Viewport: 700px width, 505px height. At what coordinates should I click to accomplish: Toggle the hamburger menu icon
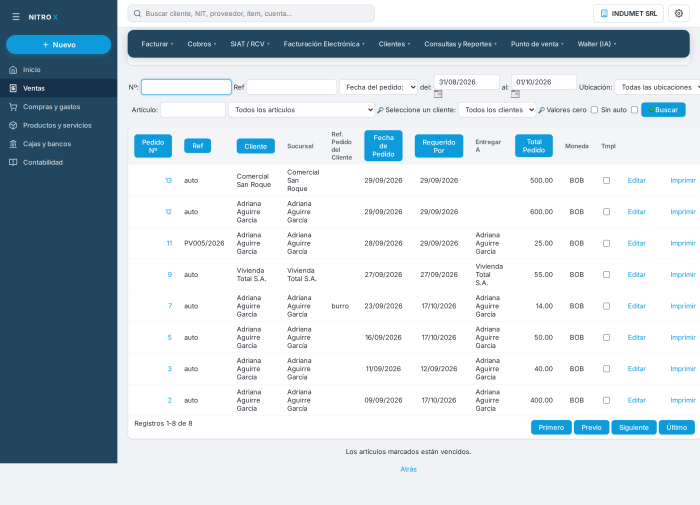pyautogui.click(x=16, y=17)
